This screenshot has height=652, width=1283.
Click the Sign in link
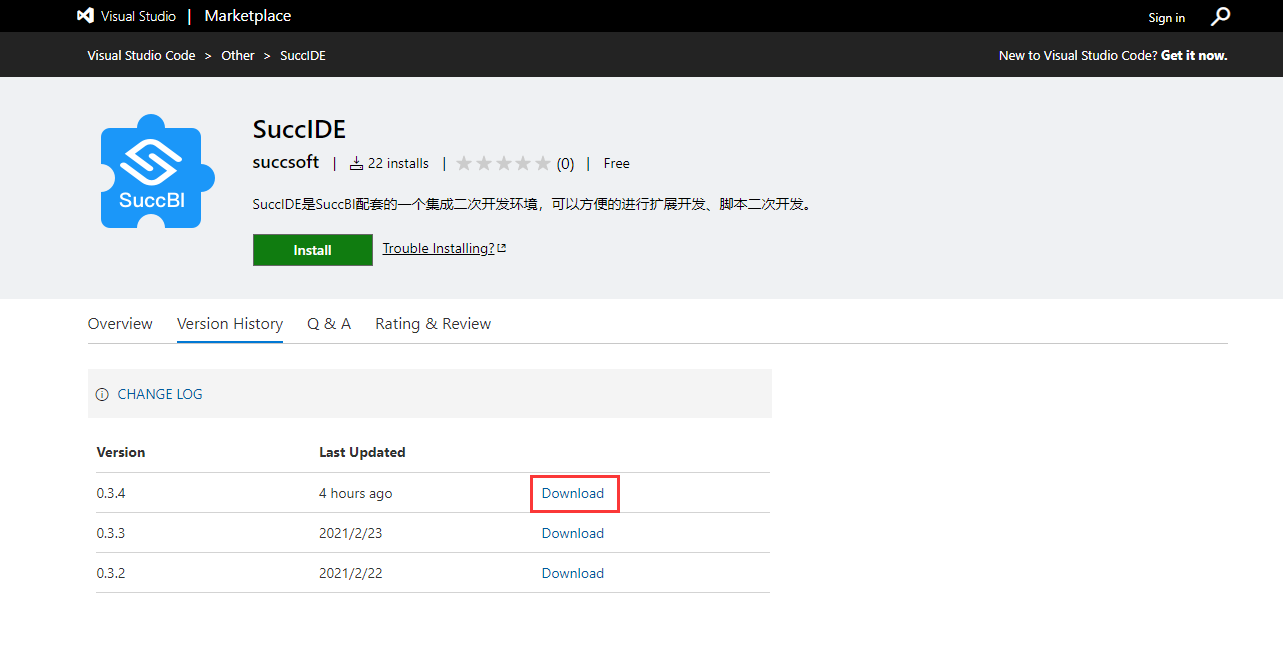tap(1166, 18)
